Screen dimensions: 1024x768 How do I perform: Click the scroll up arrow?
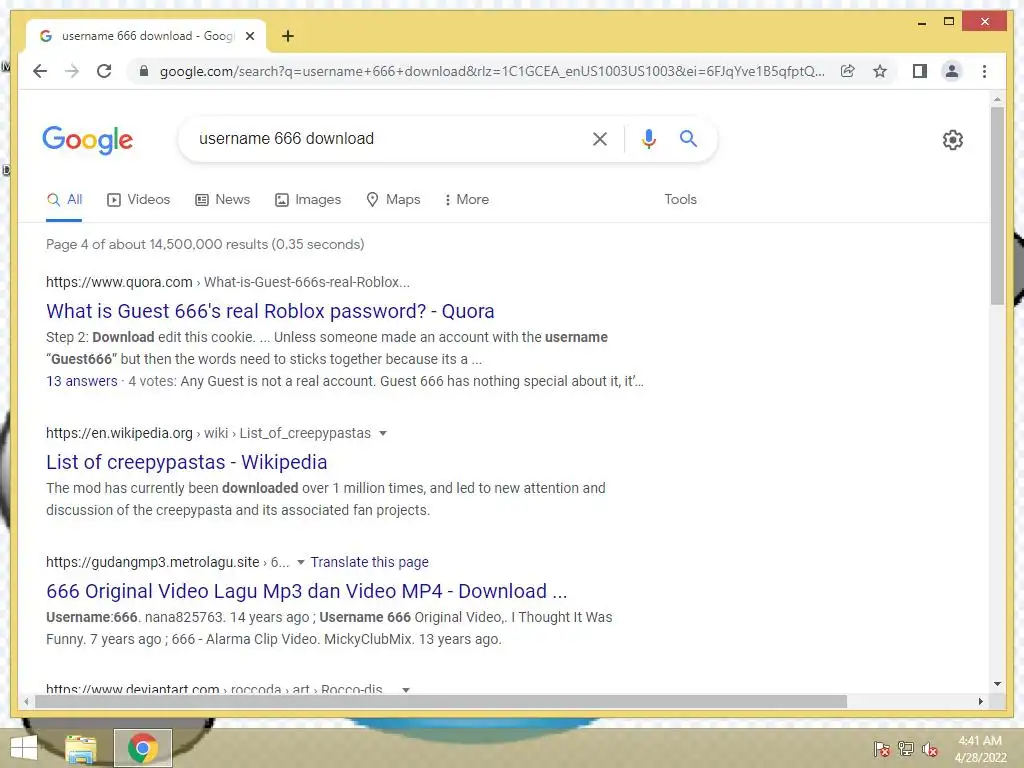click(997, 99)
